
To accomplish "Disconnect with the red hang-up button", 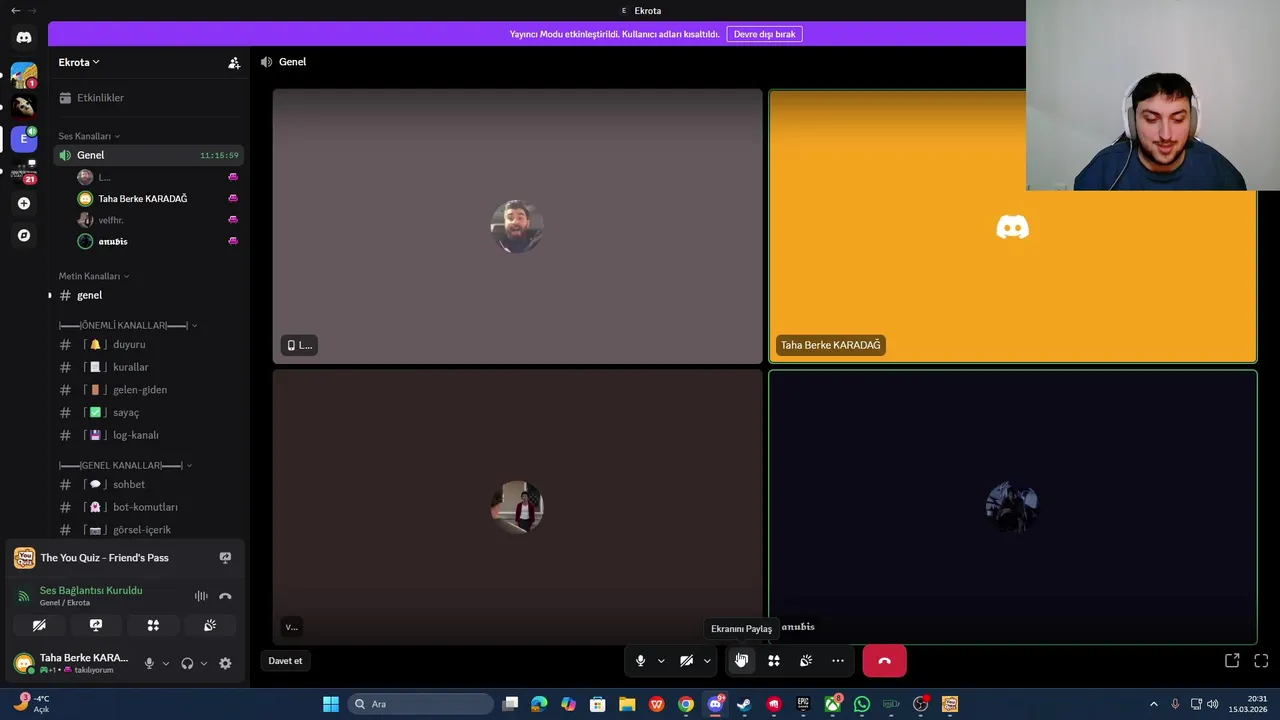I will 884,661.
